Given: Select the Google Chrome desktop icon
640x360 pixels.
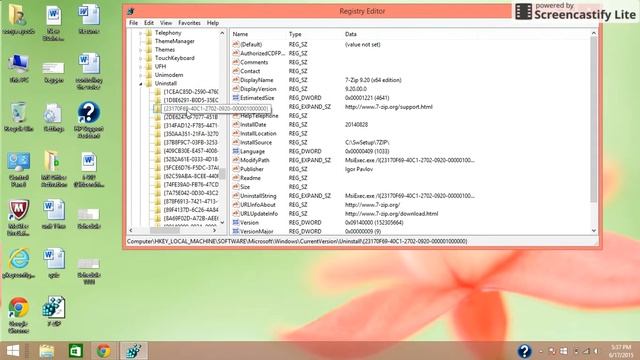Looking at the screenshot, I should click(x=18, y=314).
